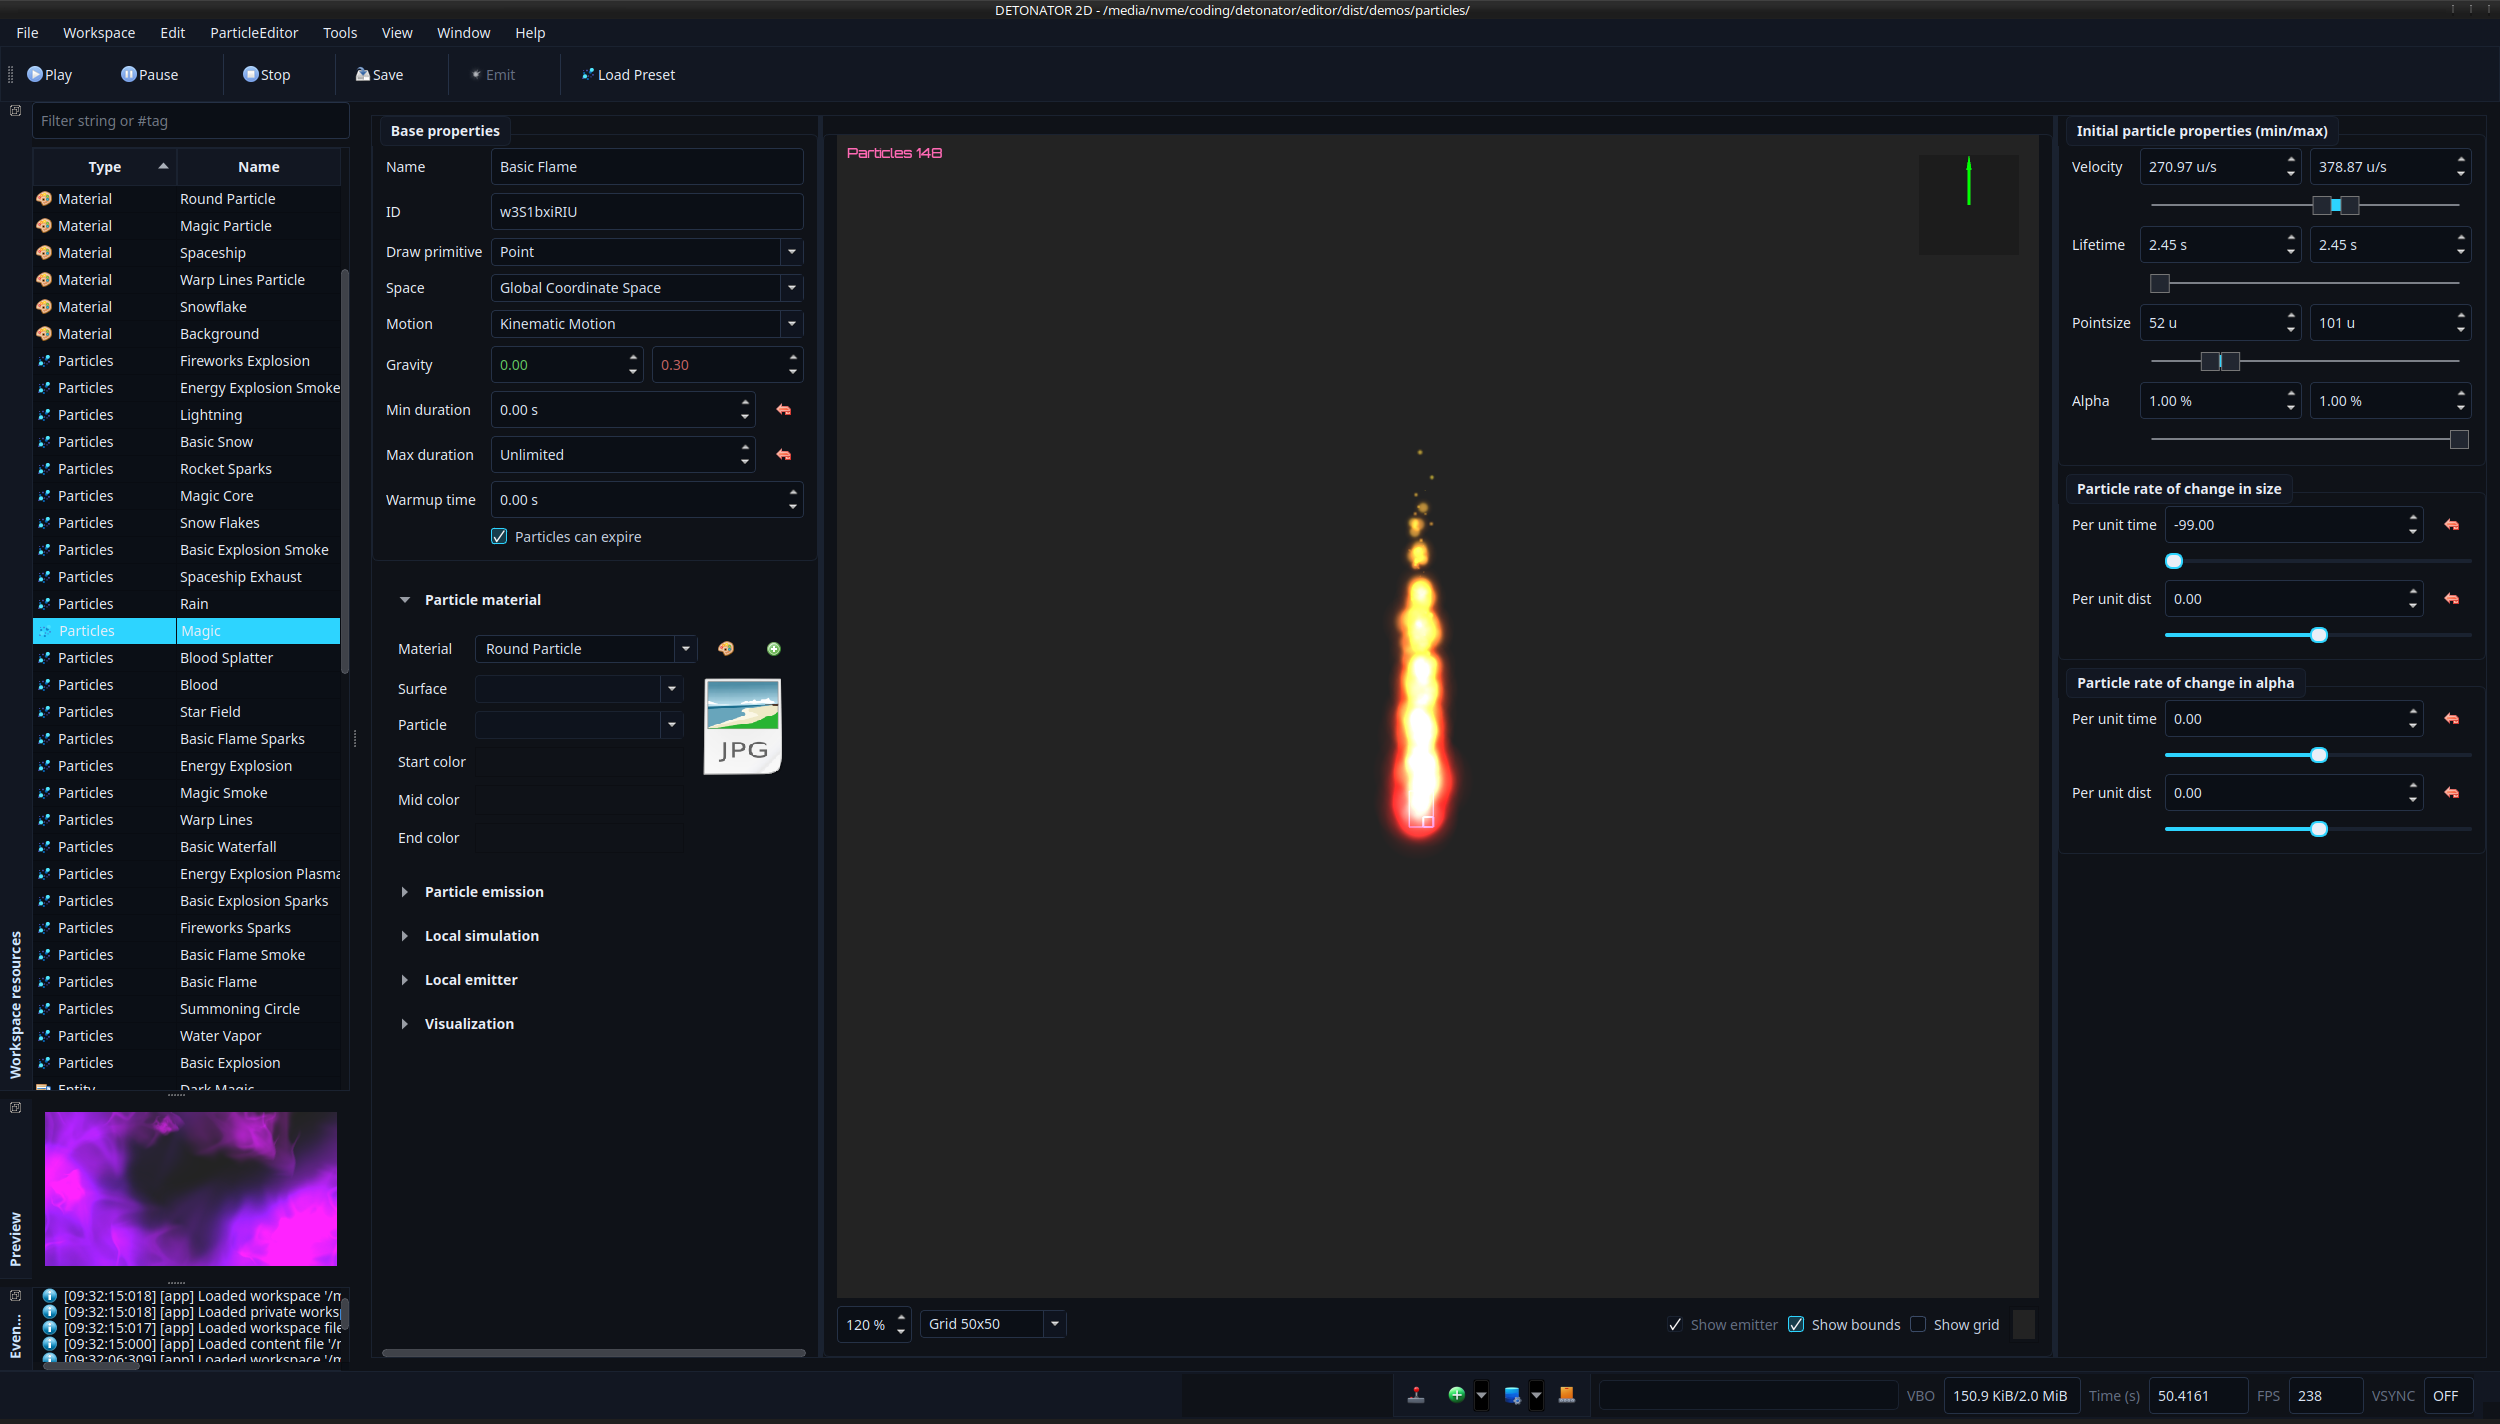Click palette icon next to Material dropdown
Screen dimensions: 2500x1424
pyautogui.click(x=726, y=649)
